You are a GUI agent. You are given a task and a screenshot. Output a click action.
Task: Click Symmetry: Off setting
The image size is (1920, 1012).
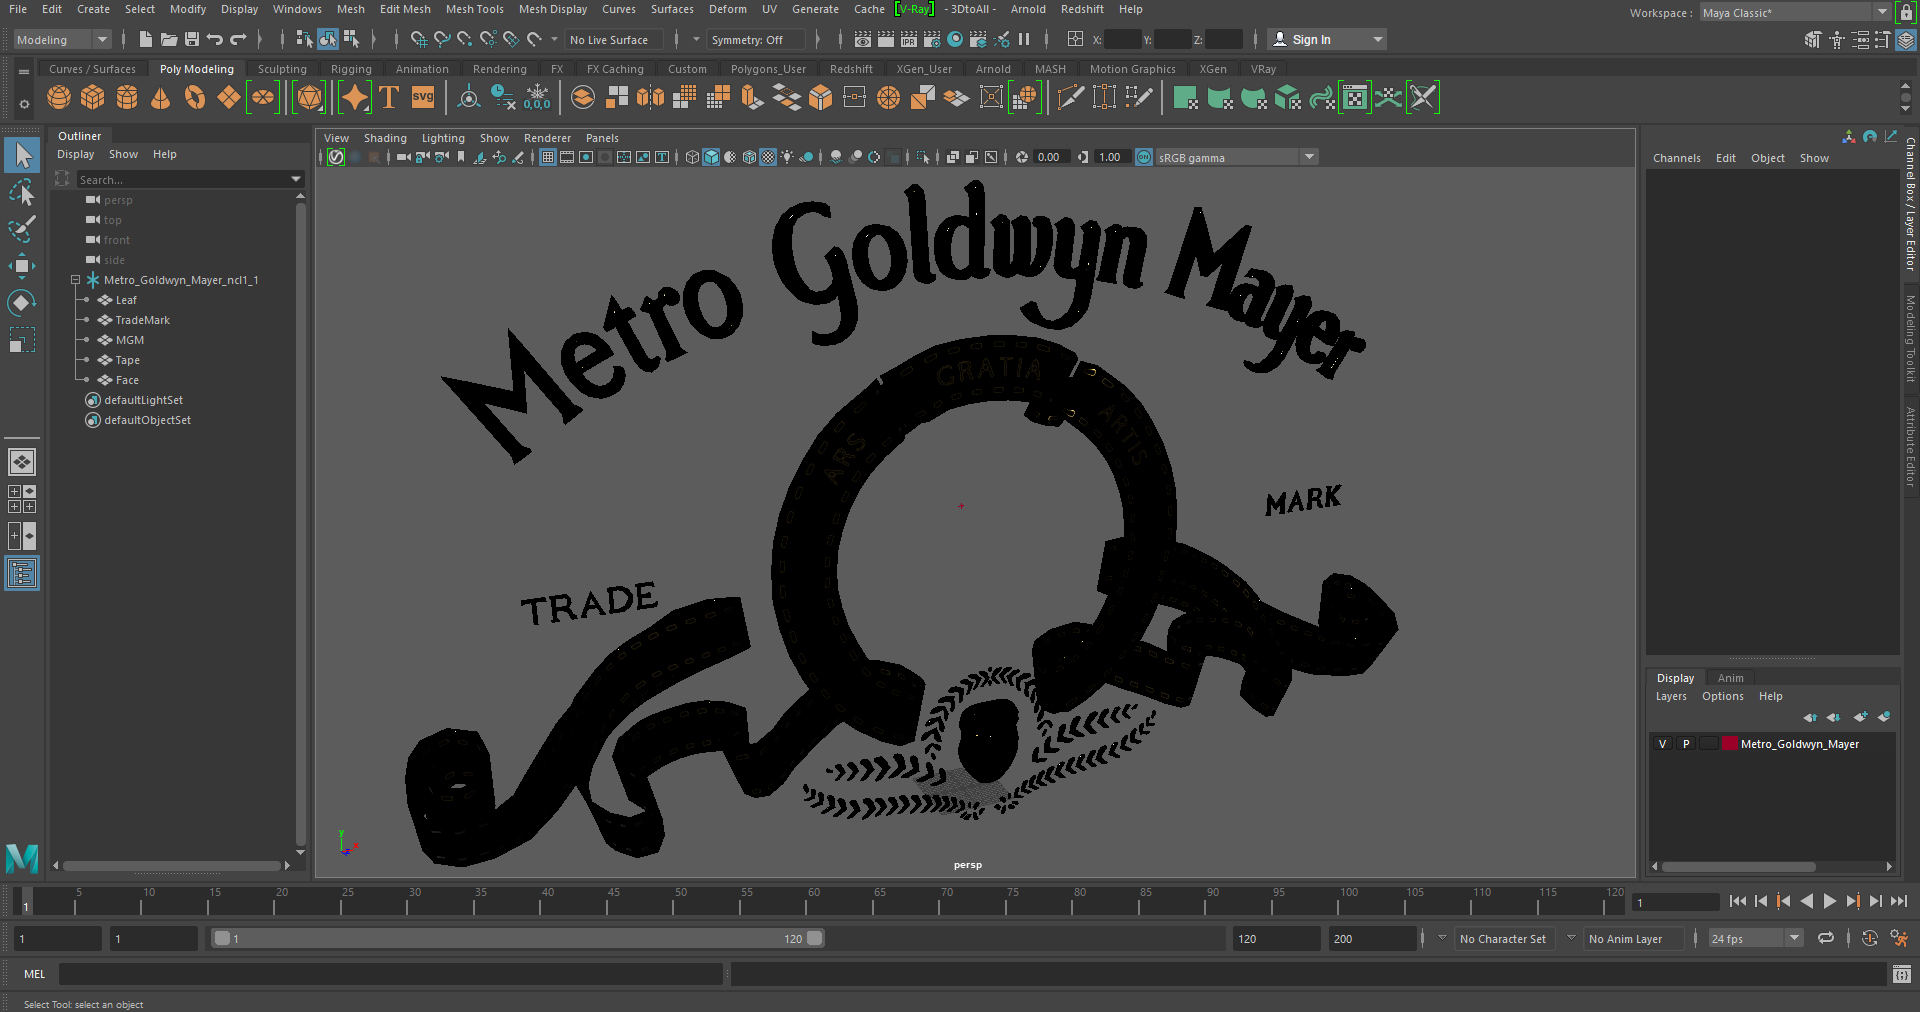[755, 40]
